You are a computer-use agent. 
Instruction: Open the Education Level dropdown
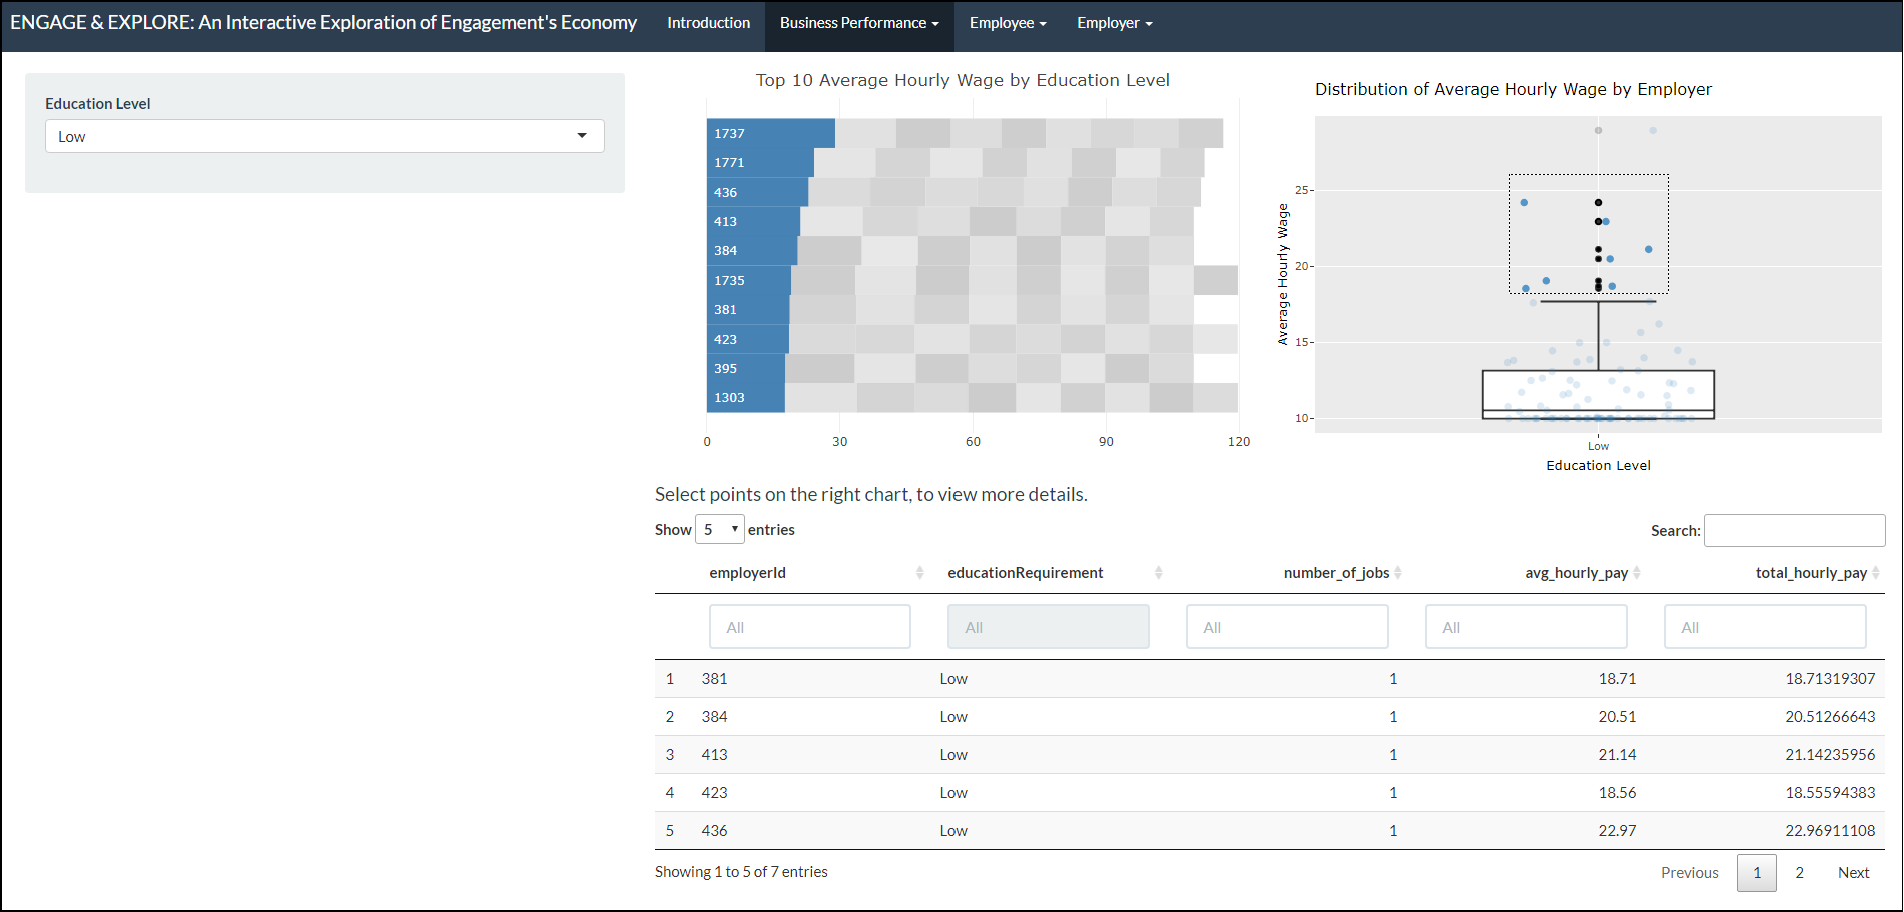coord(324,137)
